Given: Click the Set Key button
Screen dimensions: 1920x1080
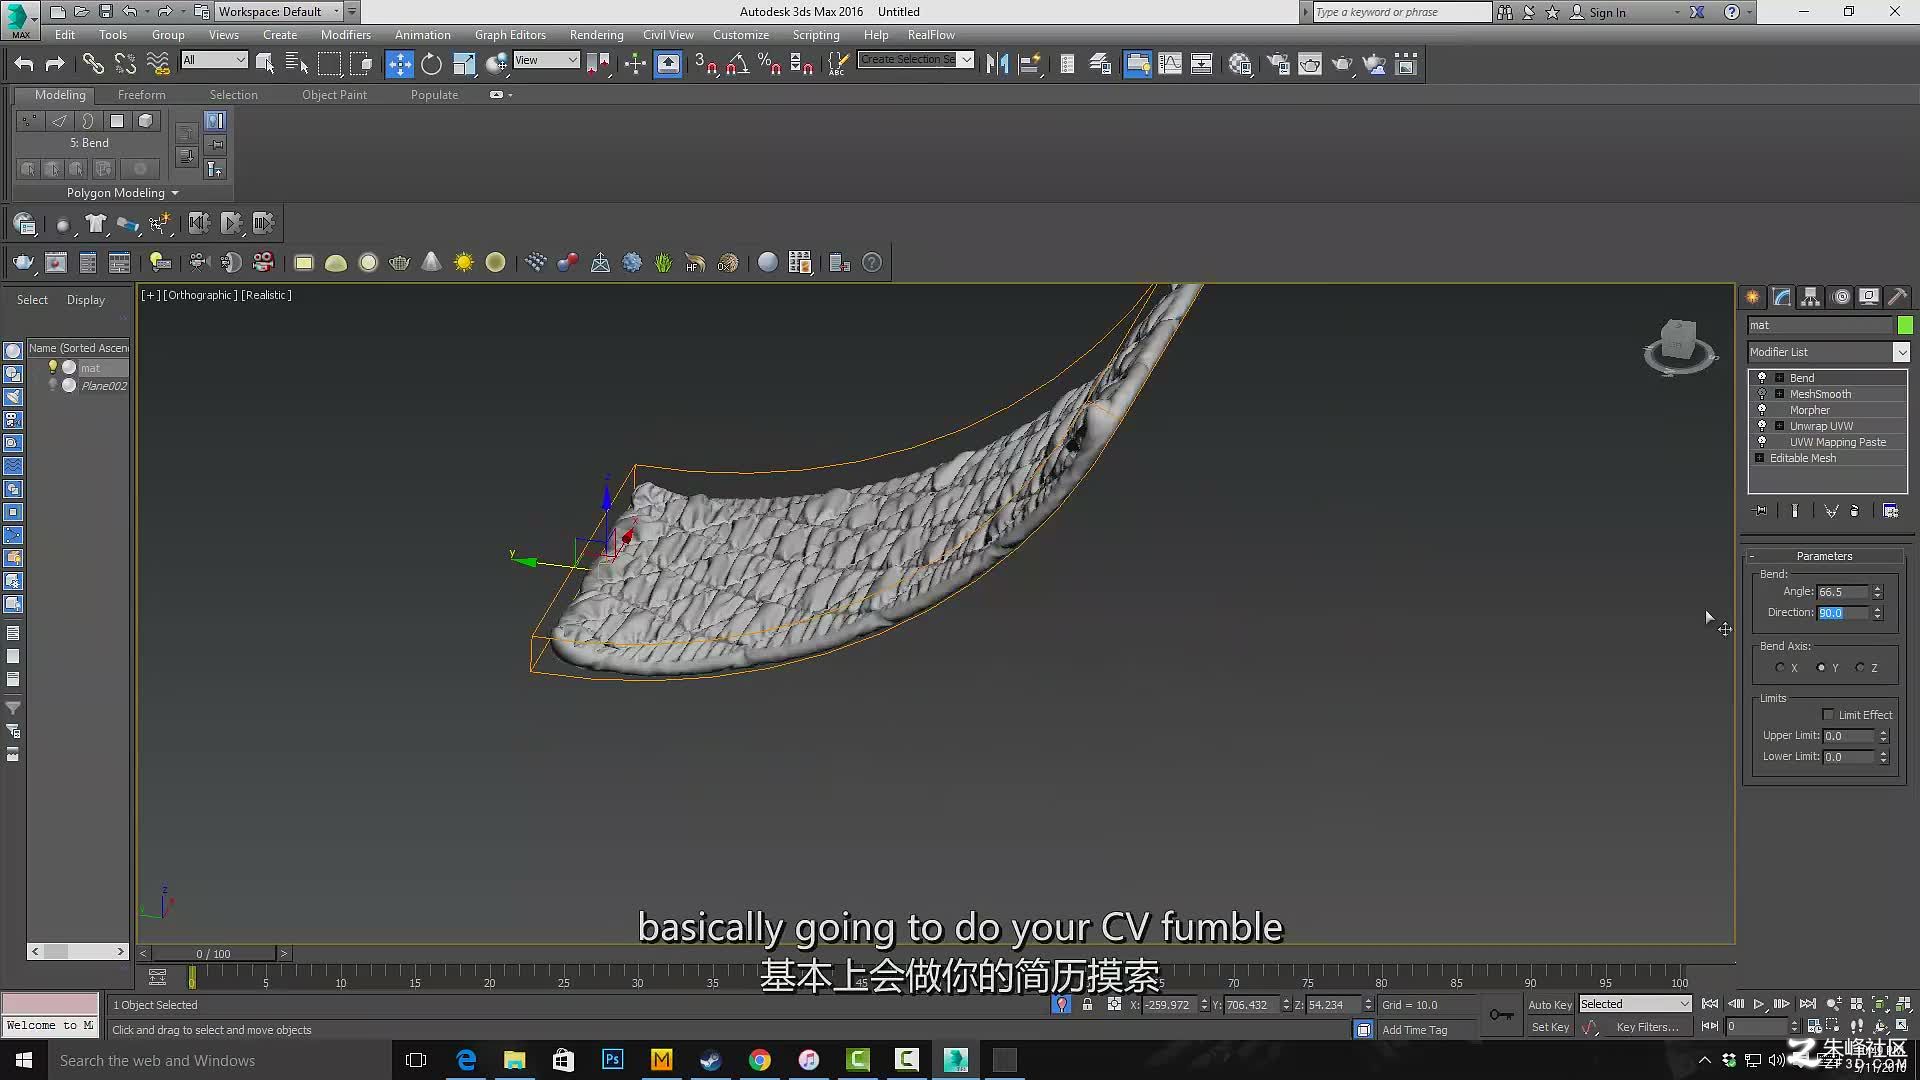Looking at the screenshot, I should pyautogui.click(x=1550, y=1028).
